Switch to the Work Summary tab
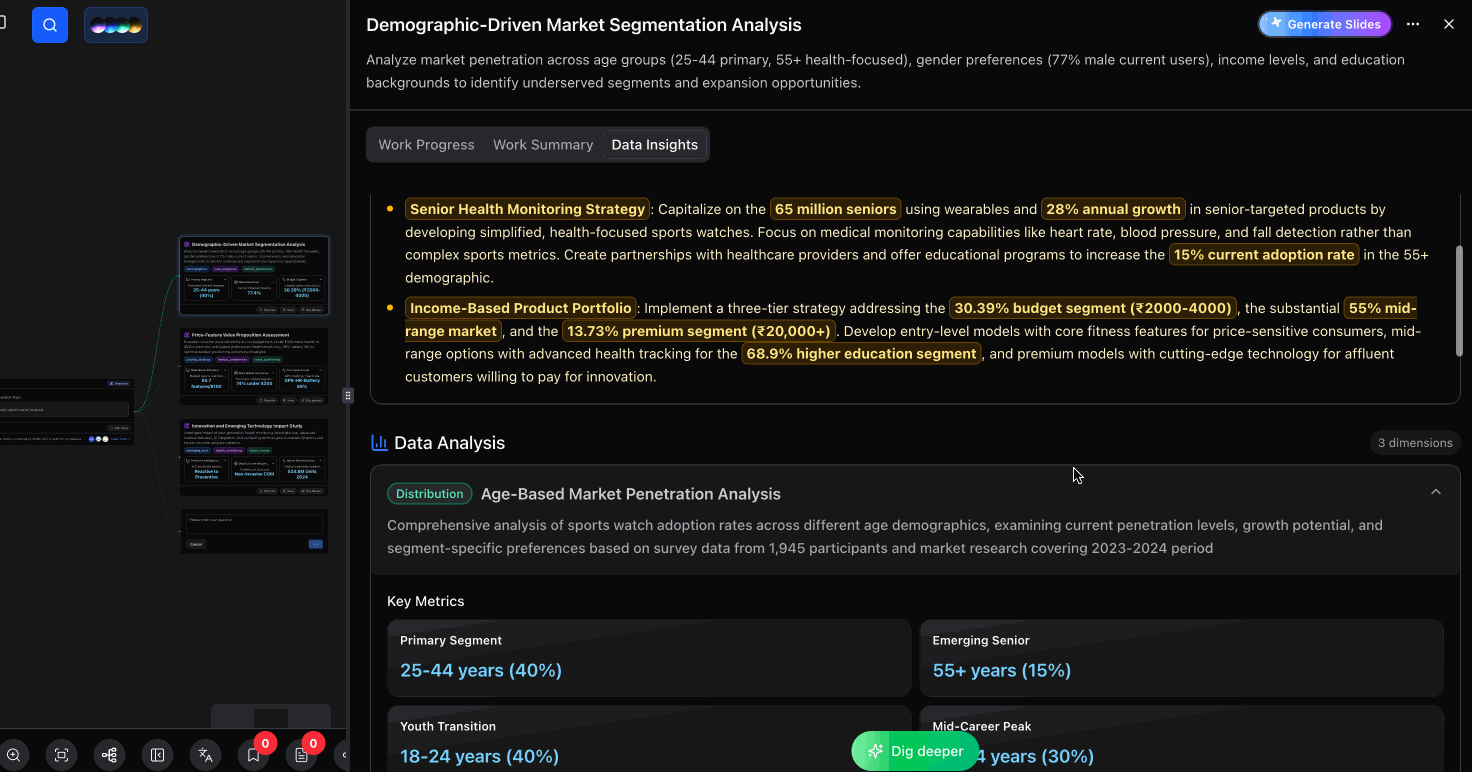 coord(543,145)
